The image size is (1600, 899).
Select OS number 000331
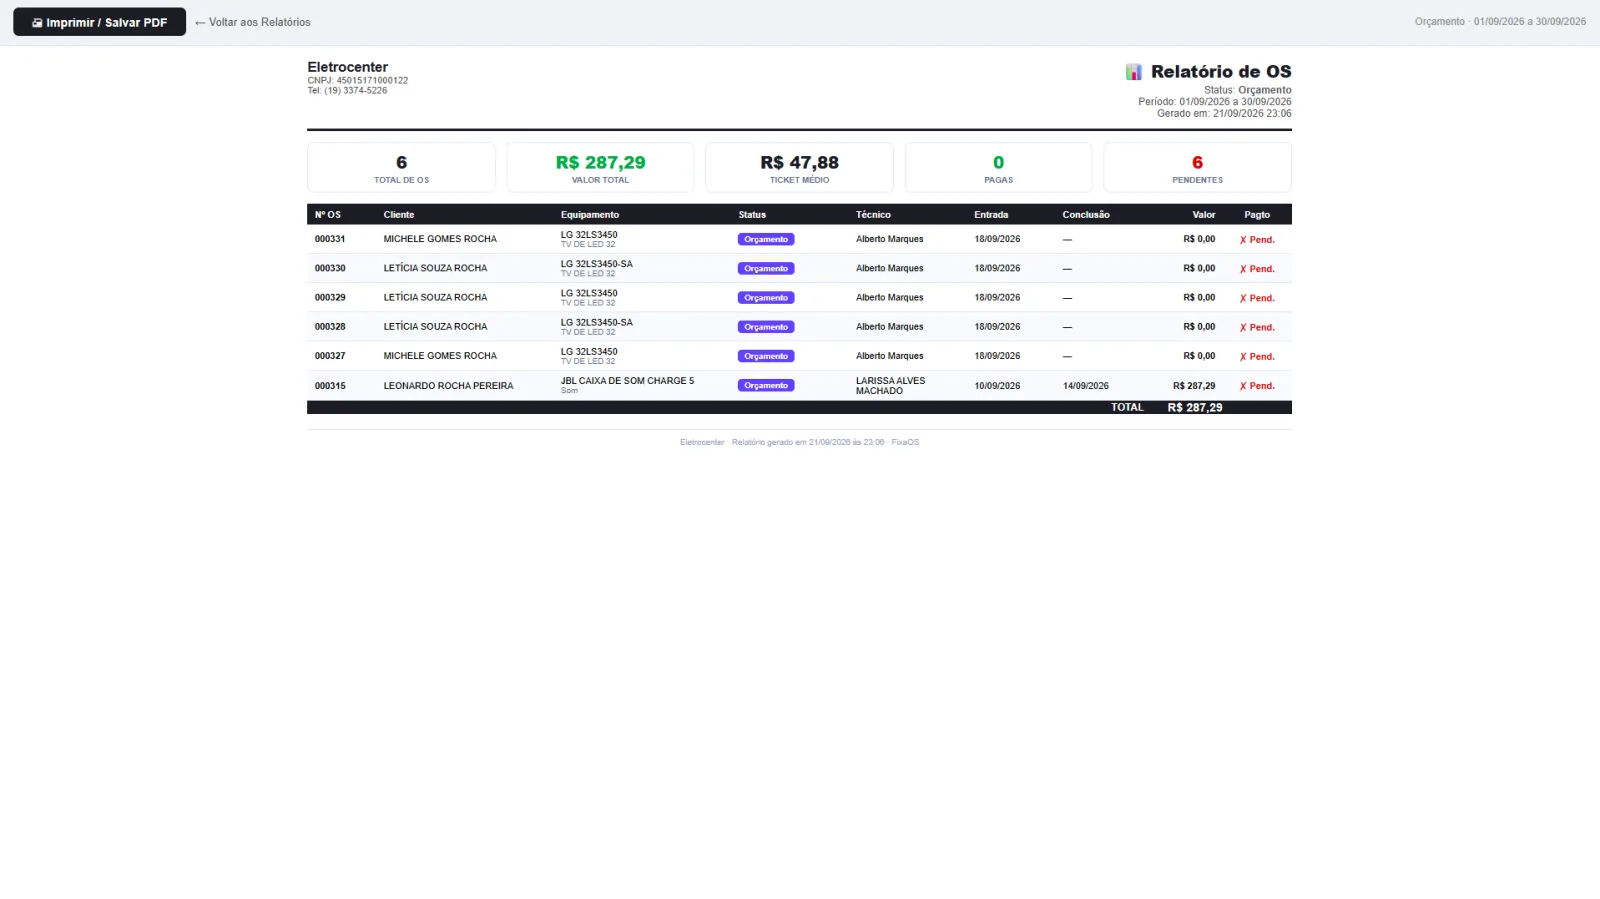pyautogui.click(x=330, y=239)
